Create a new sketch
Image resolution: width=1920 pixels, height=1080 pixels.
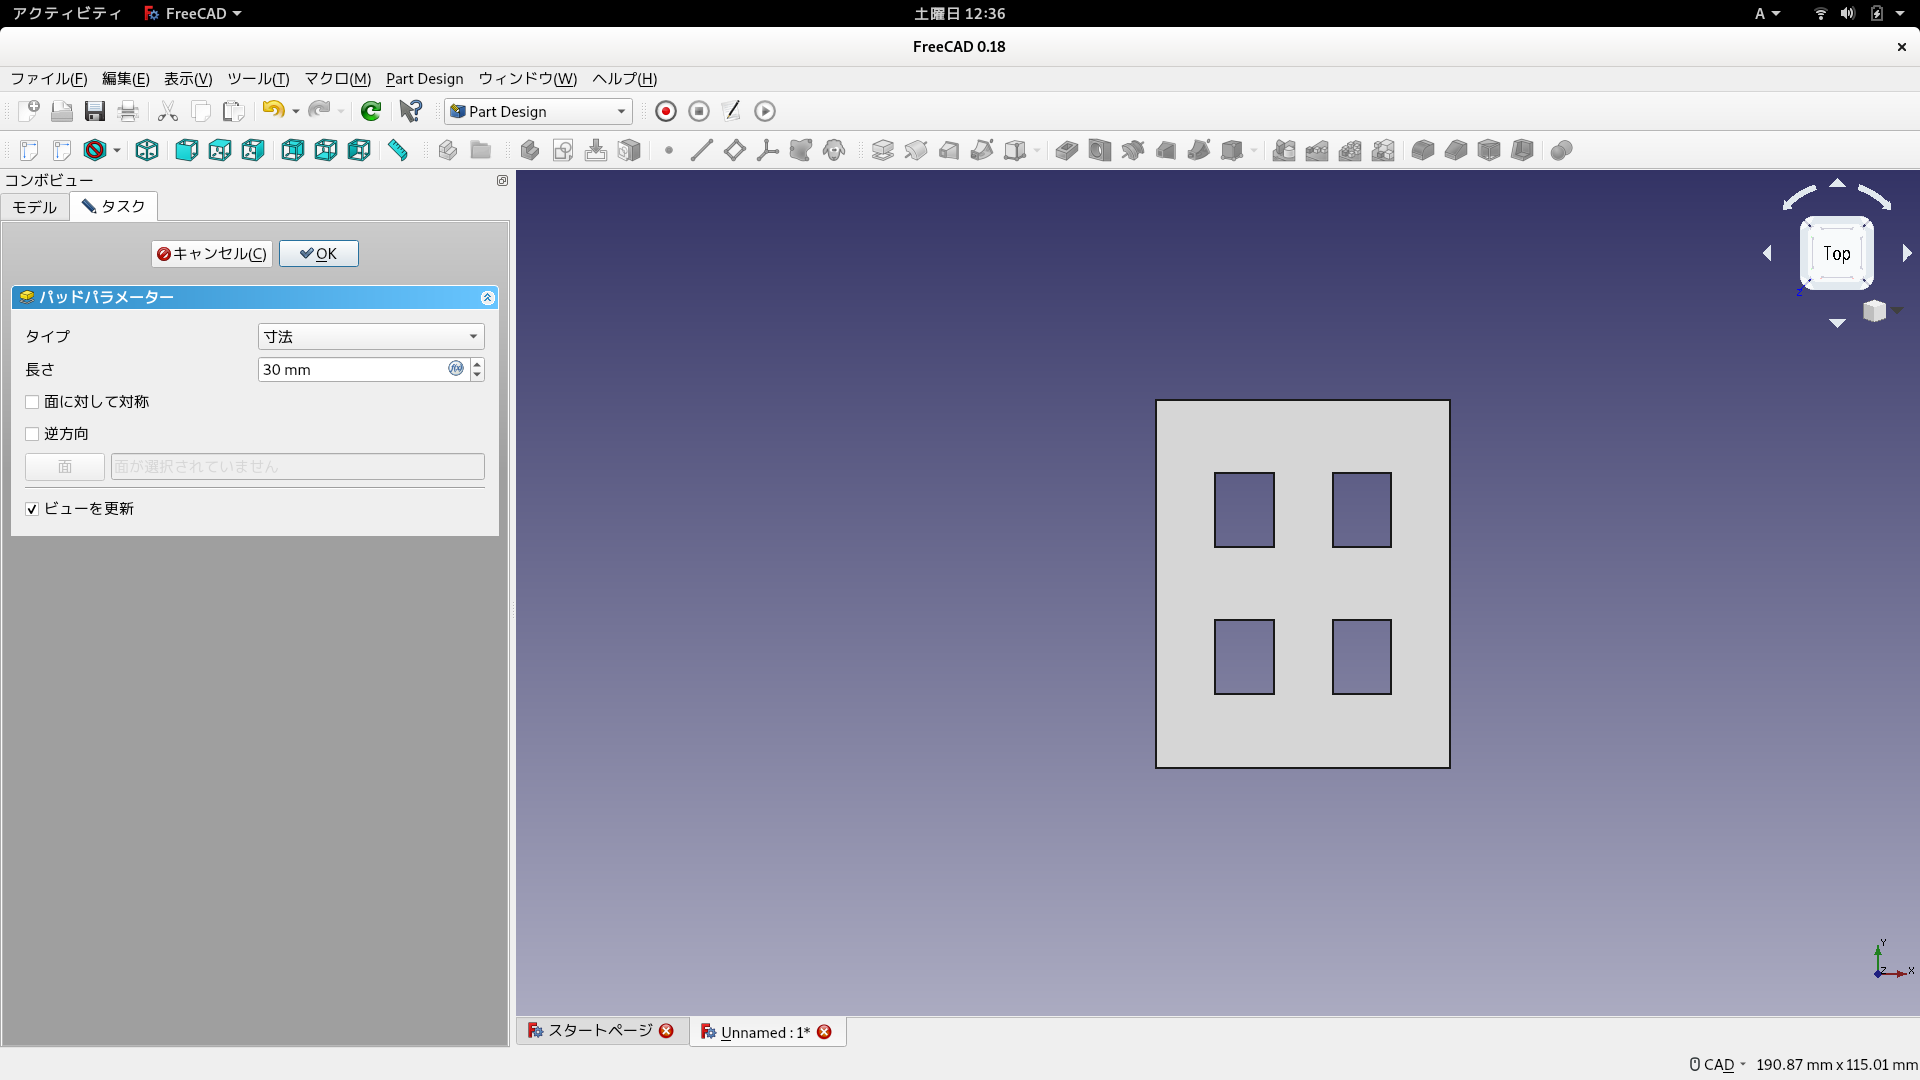tap(563, 150)
